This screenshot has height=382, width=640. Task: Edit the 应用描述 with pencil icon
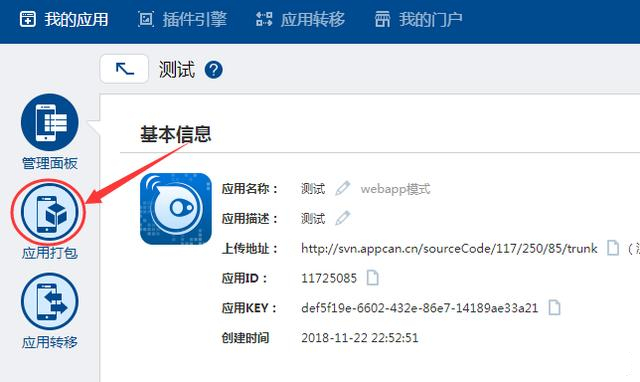[342, 218]
